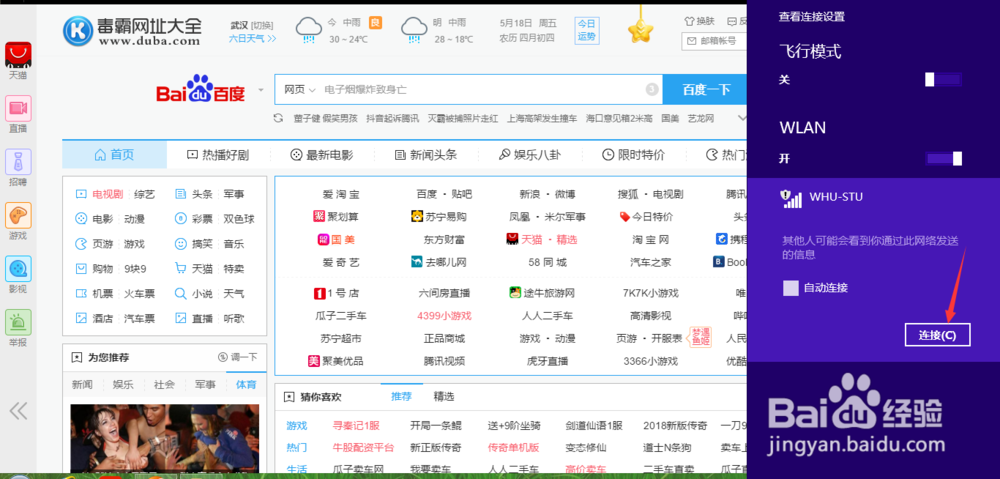Select the 热播好剧 tab
The image size is (1000, 479).
click(x=217, y=155)
